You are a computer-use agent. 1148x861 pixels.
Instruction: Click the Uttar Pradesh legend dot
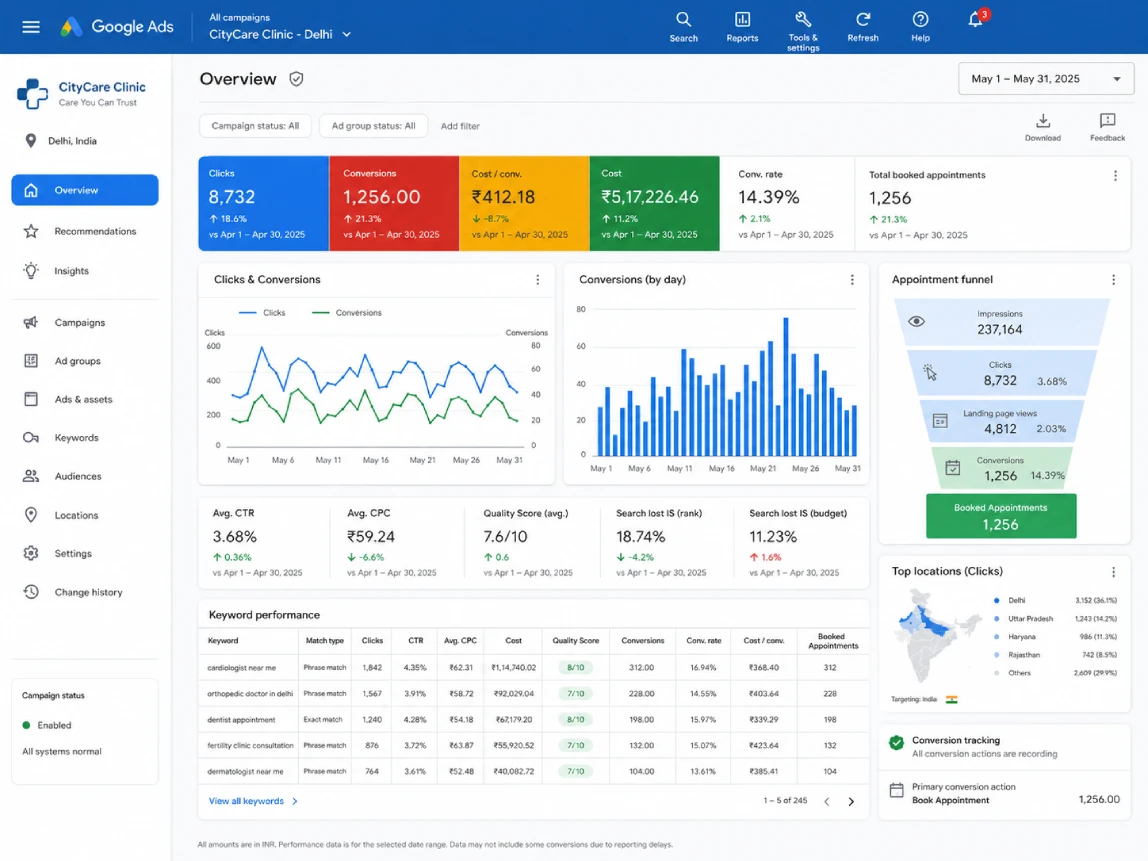point(996,619)
